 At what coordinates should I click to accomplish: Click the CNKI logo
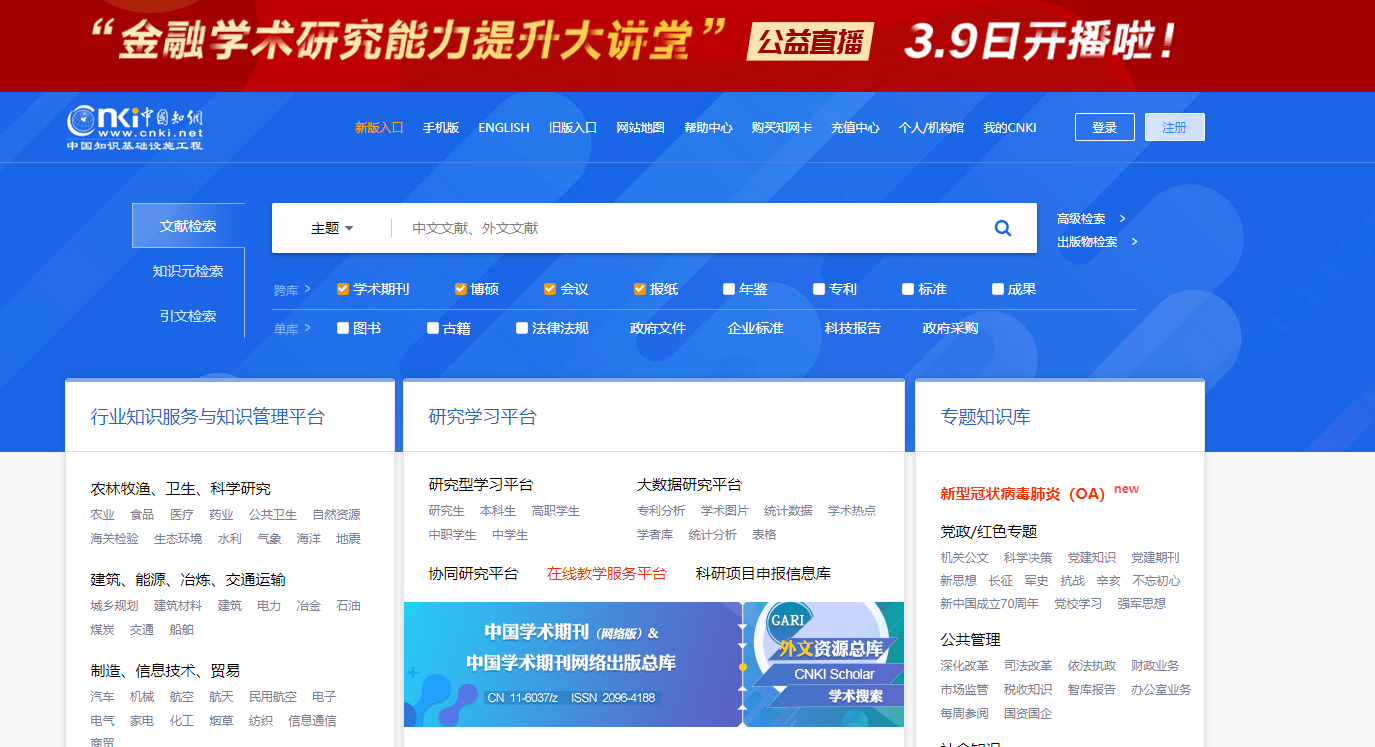pos(135,127)
